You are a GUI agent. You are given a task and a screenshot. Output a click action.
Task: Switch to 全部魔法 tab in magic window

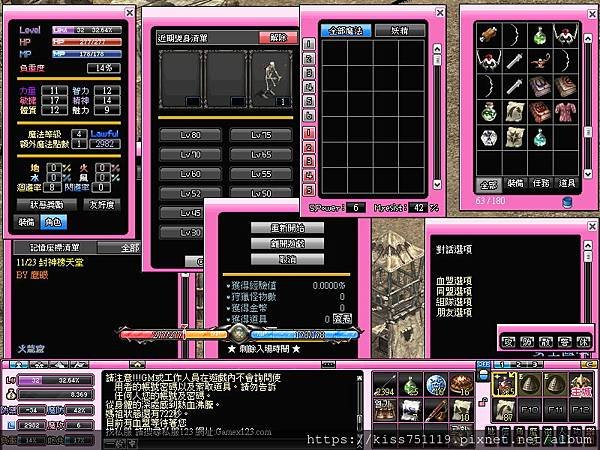346,31
